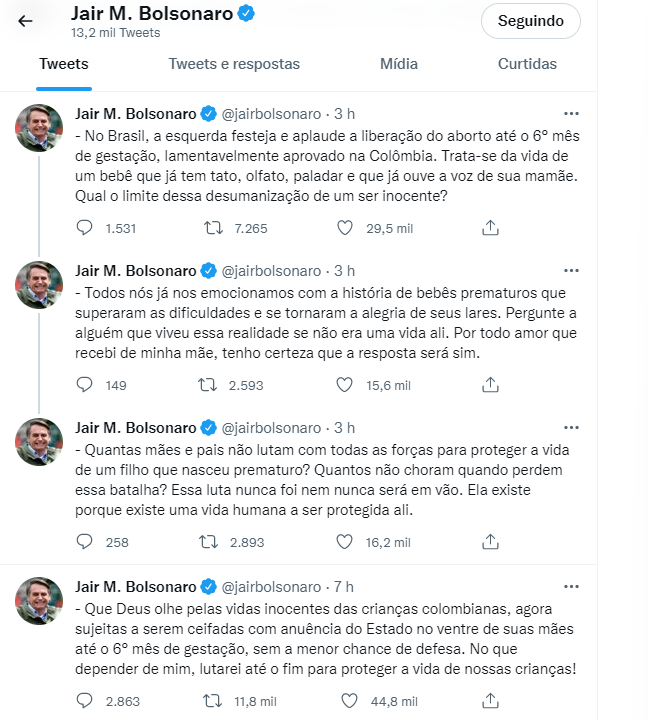Open the Curtidas tab
The width and height of the screenshot is (648, 720).
527,64
